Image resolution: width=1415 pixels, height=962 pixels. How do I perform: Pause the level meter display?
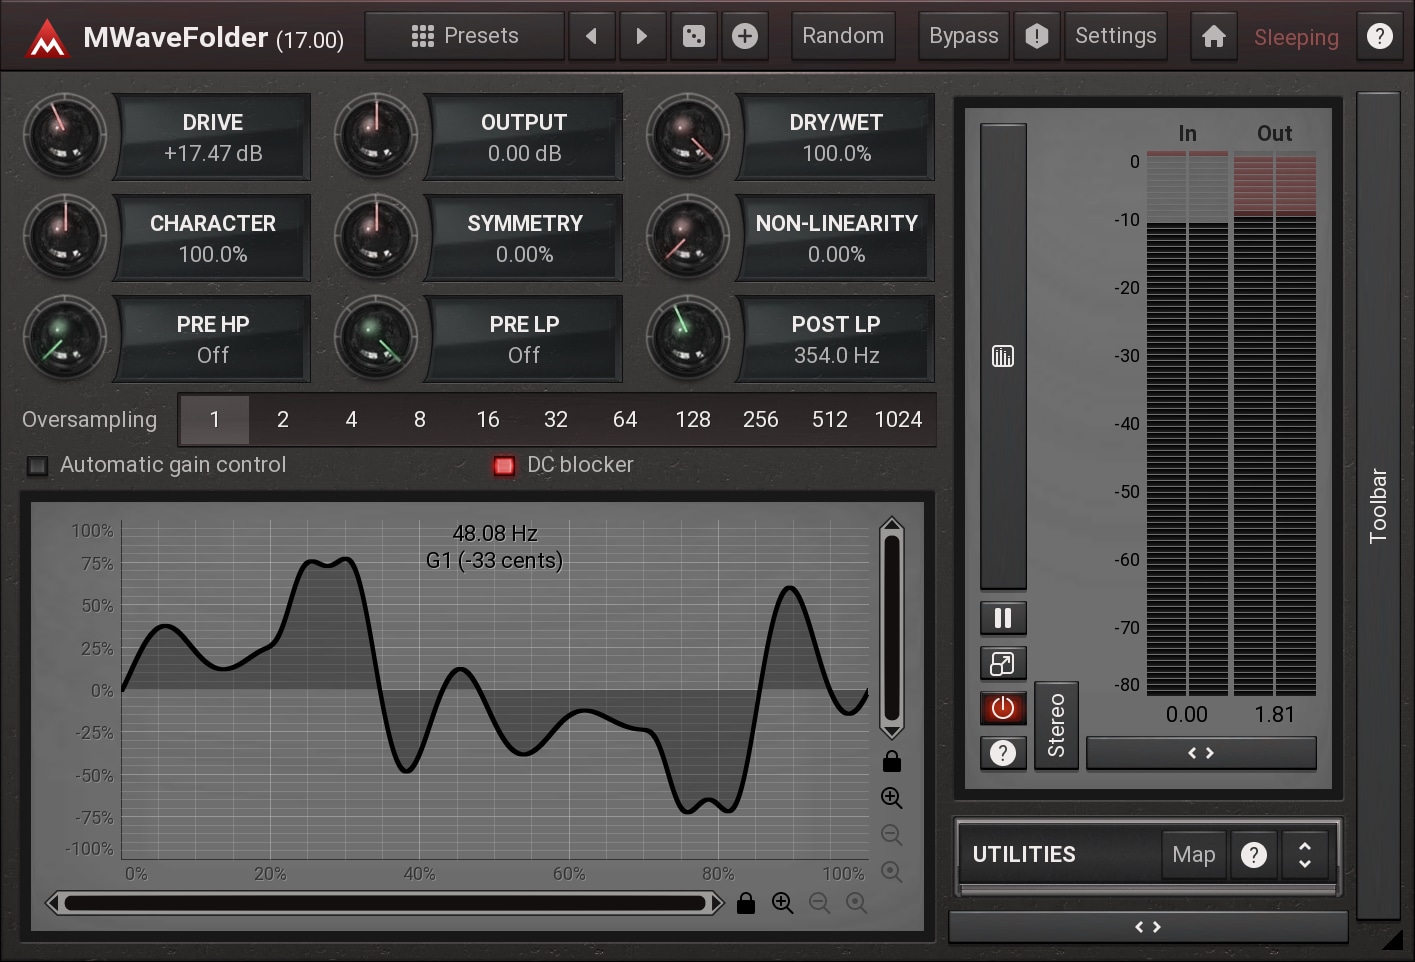click(x=1003, y=619)
